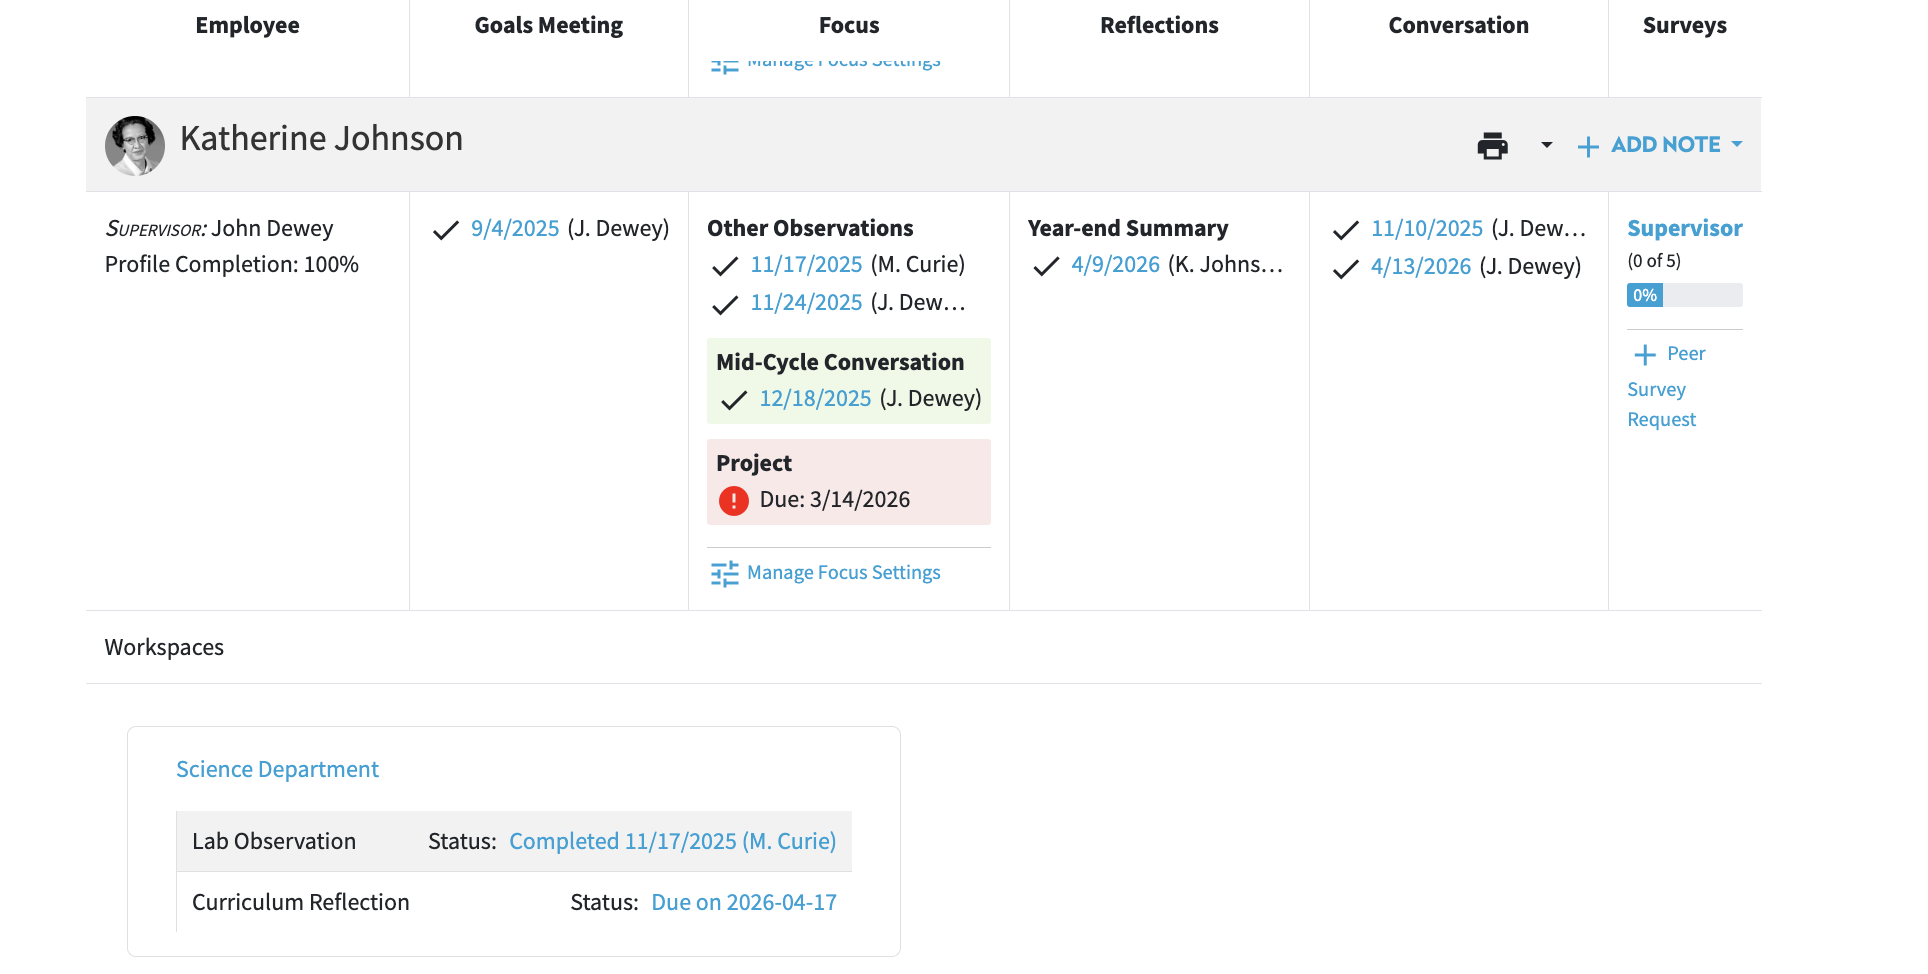Open the Due on 2026-04-17 status link
1928x974 pixels.
744,902
